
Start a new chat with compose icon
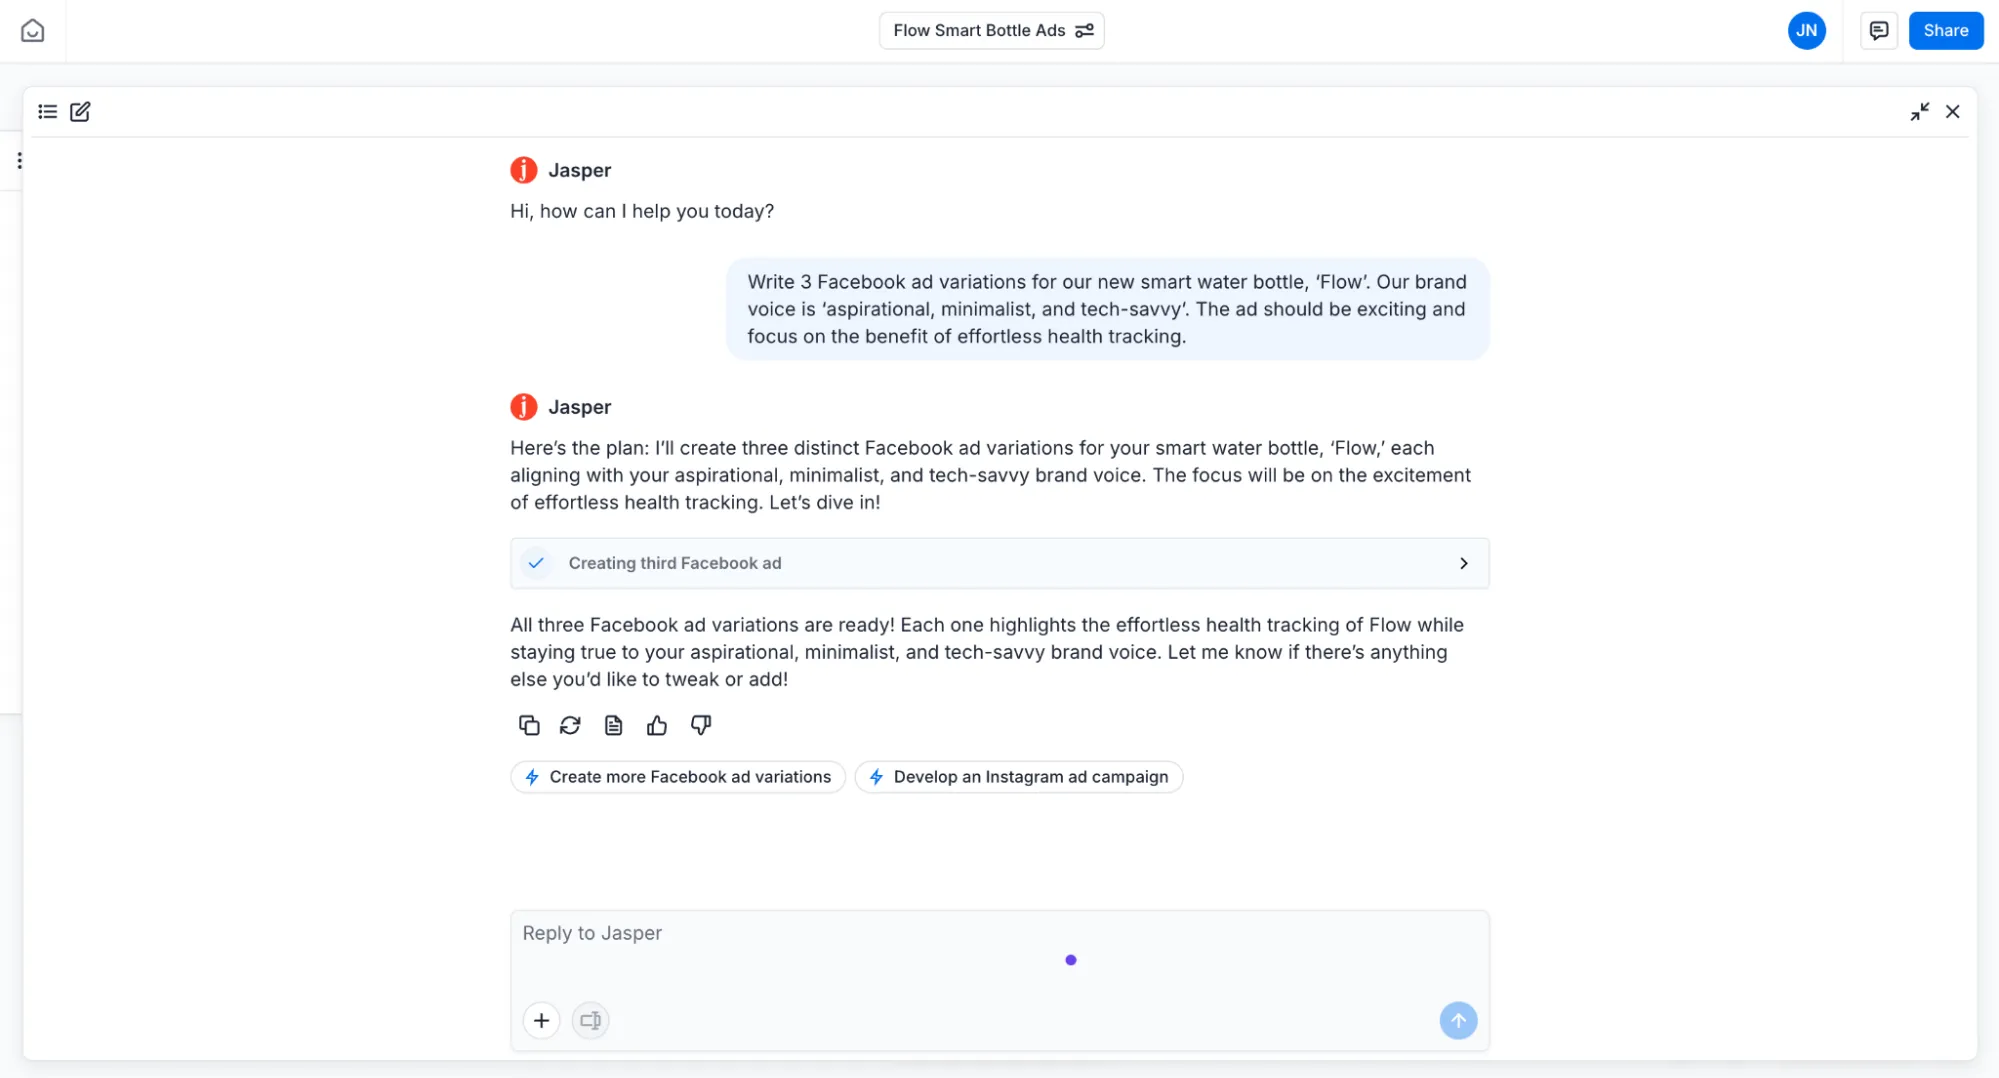point(80,112)
